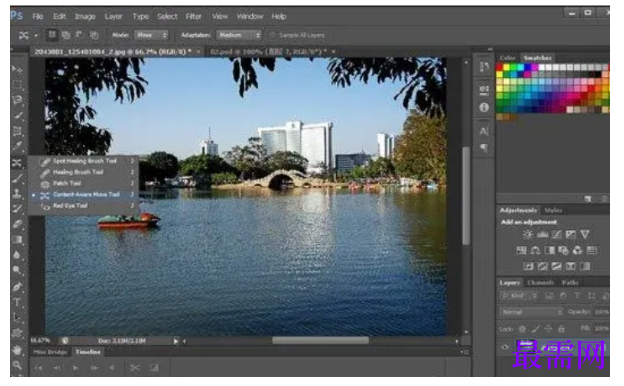Choose Intersect with Selection mode

94,35
